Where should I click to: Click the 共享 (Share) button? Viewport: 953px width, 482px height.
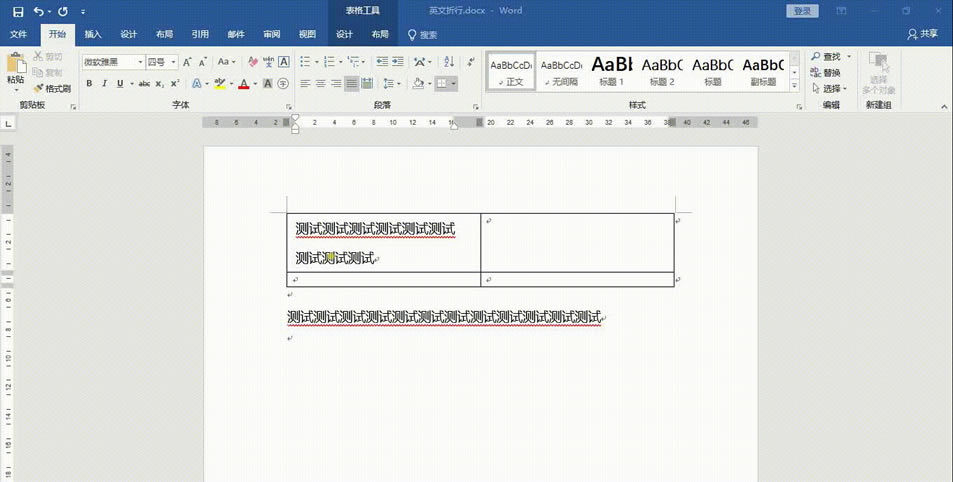click(x=922, y=35)
